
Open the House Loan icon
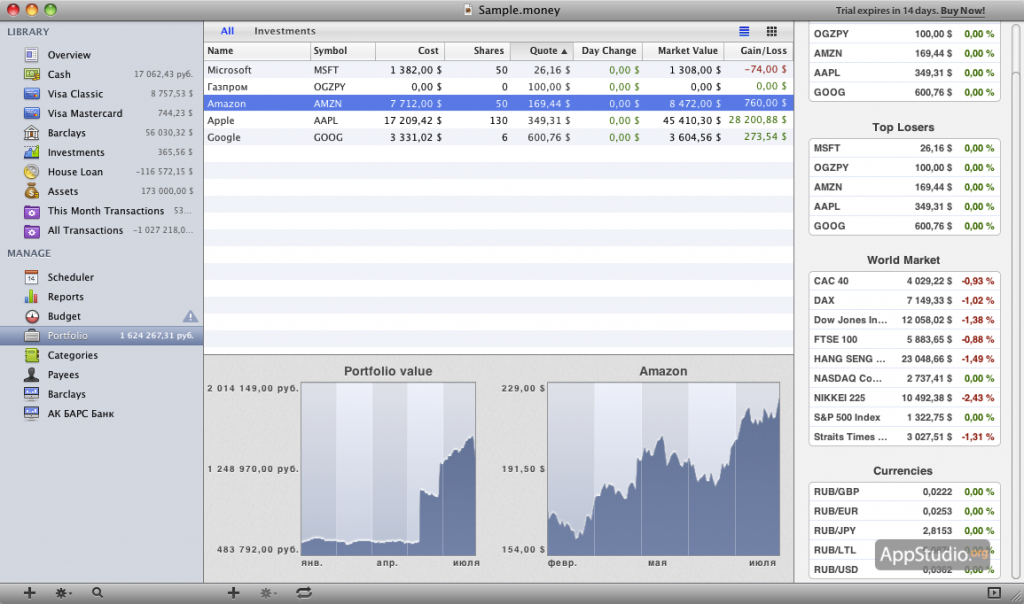(31, 172)
